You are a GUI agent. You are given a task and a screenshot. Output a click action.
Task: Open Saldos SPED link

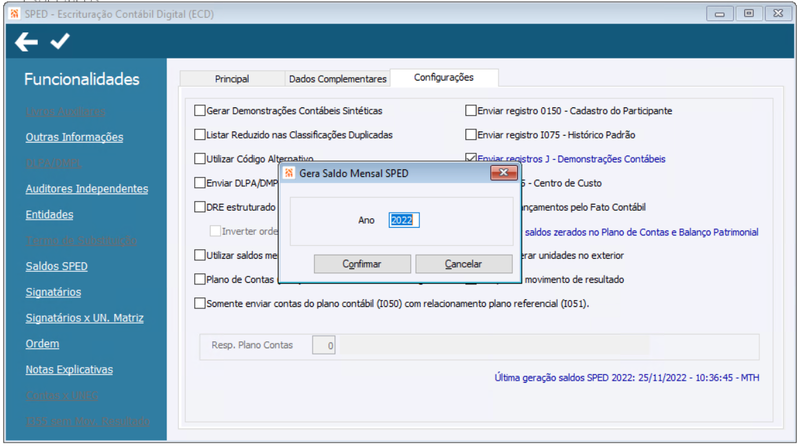(x=57, y=266)
